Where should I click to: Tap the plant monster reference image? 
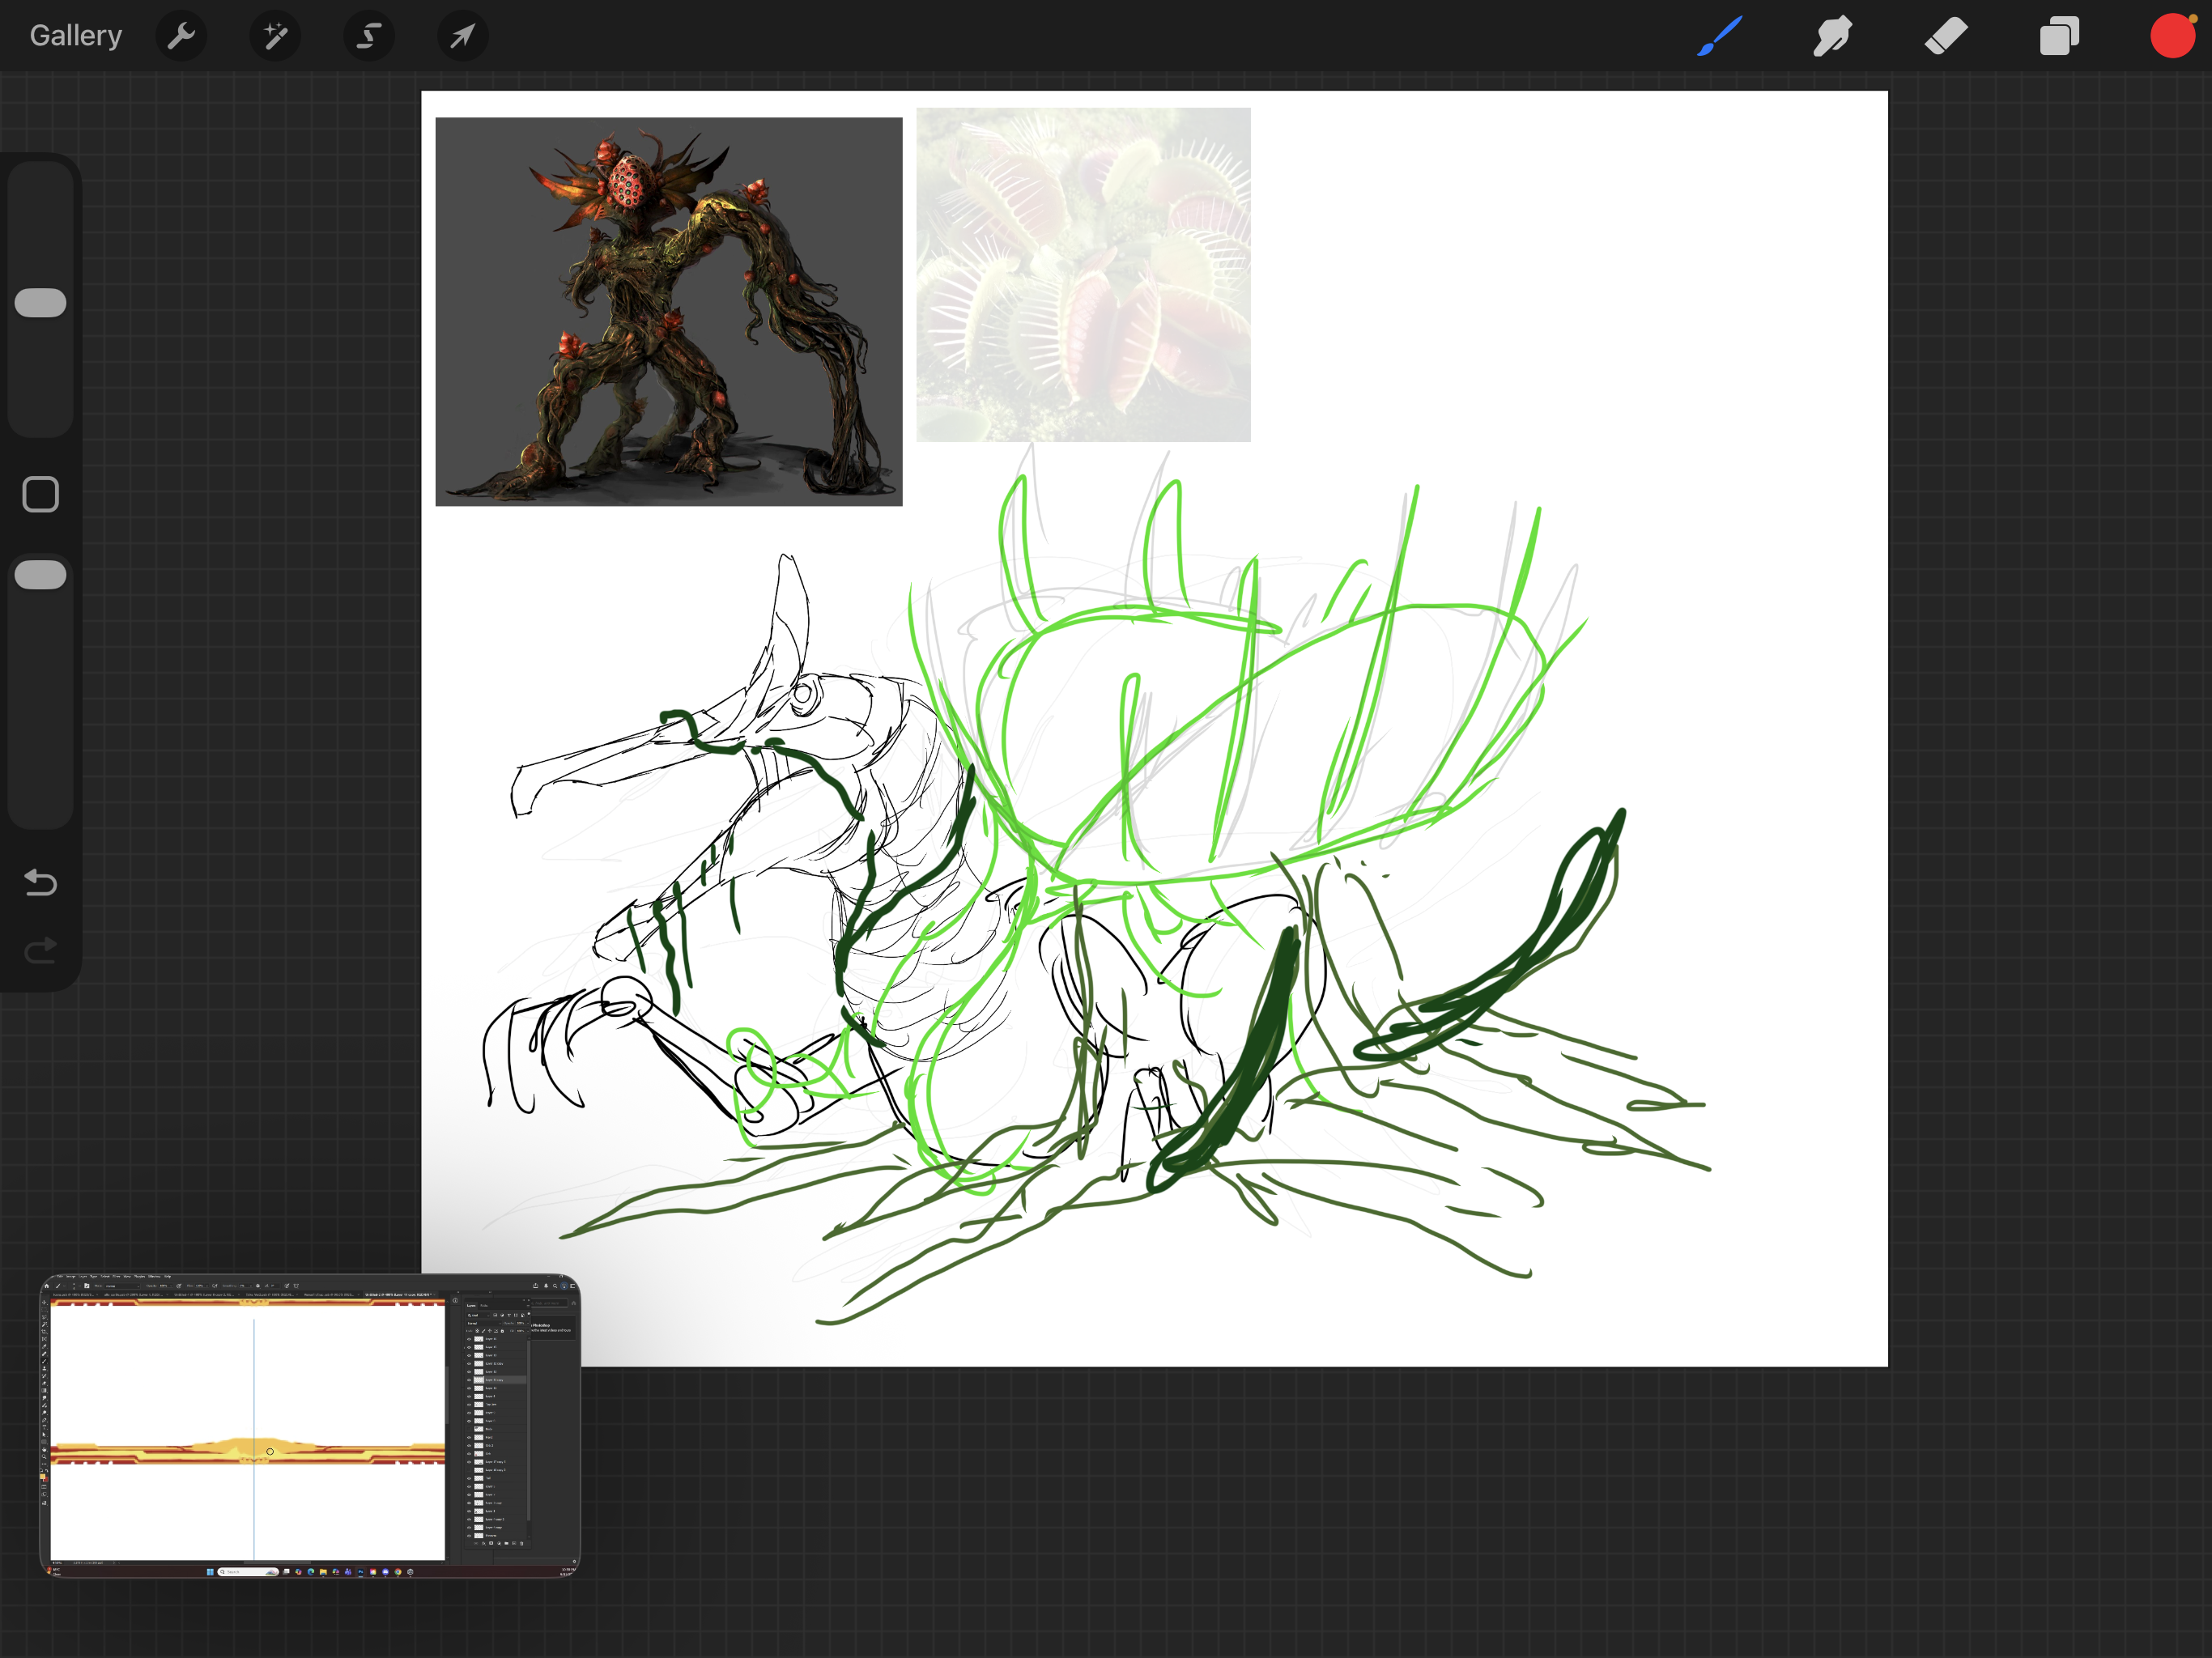[x=669, y=311]
